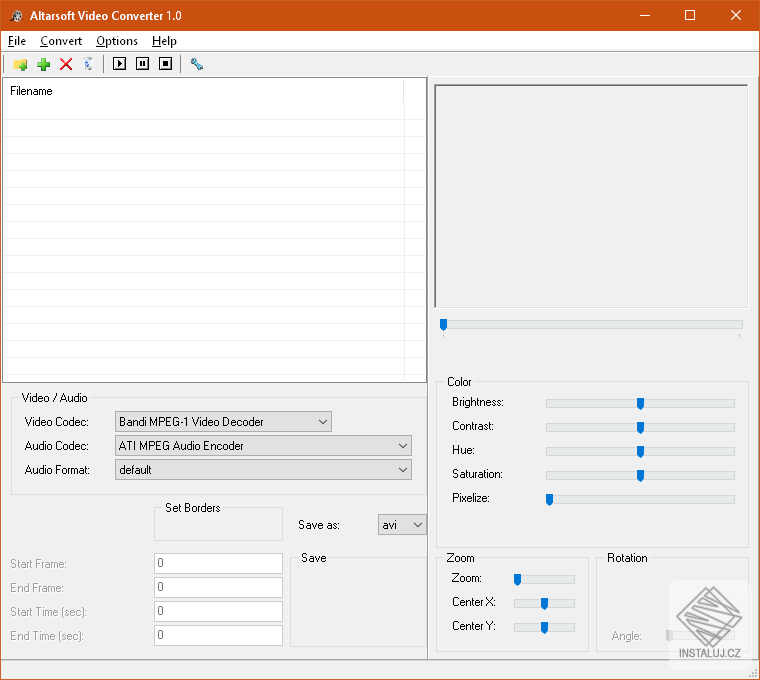Click the open folder toolbar icon
The width and height of the screenshot is (760, 680).
click(20, 64)
